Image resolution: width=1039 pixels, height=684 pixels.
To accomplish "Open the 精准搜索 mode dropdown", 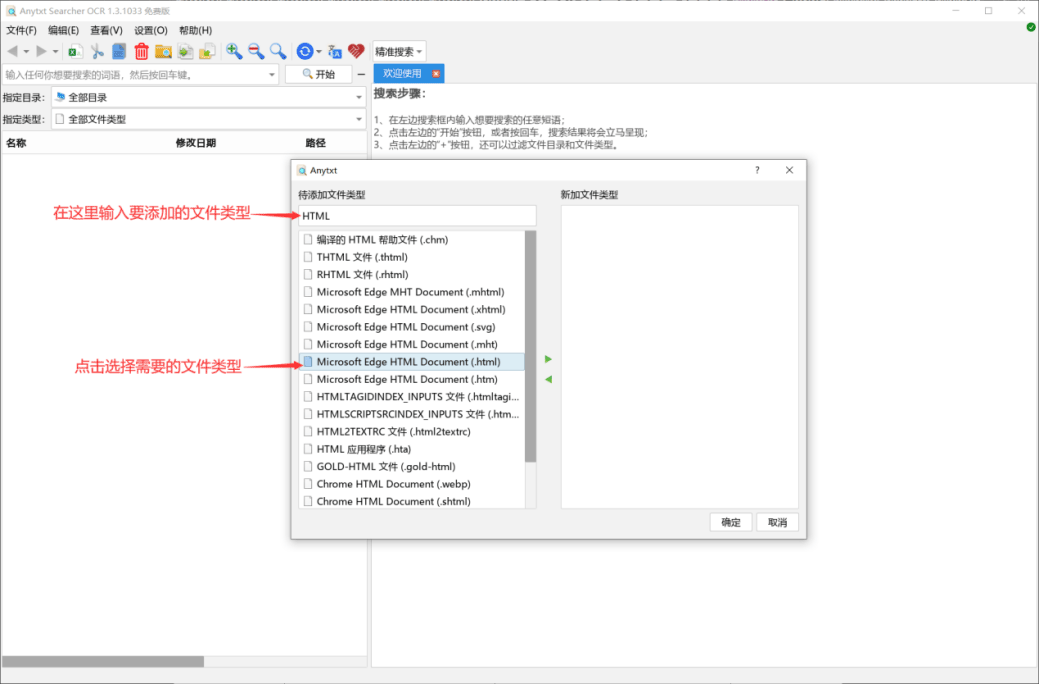I will pyautogui.click(x=399, y=52).
